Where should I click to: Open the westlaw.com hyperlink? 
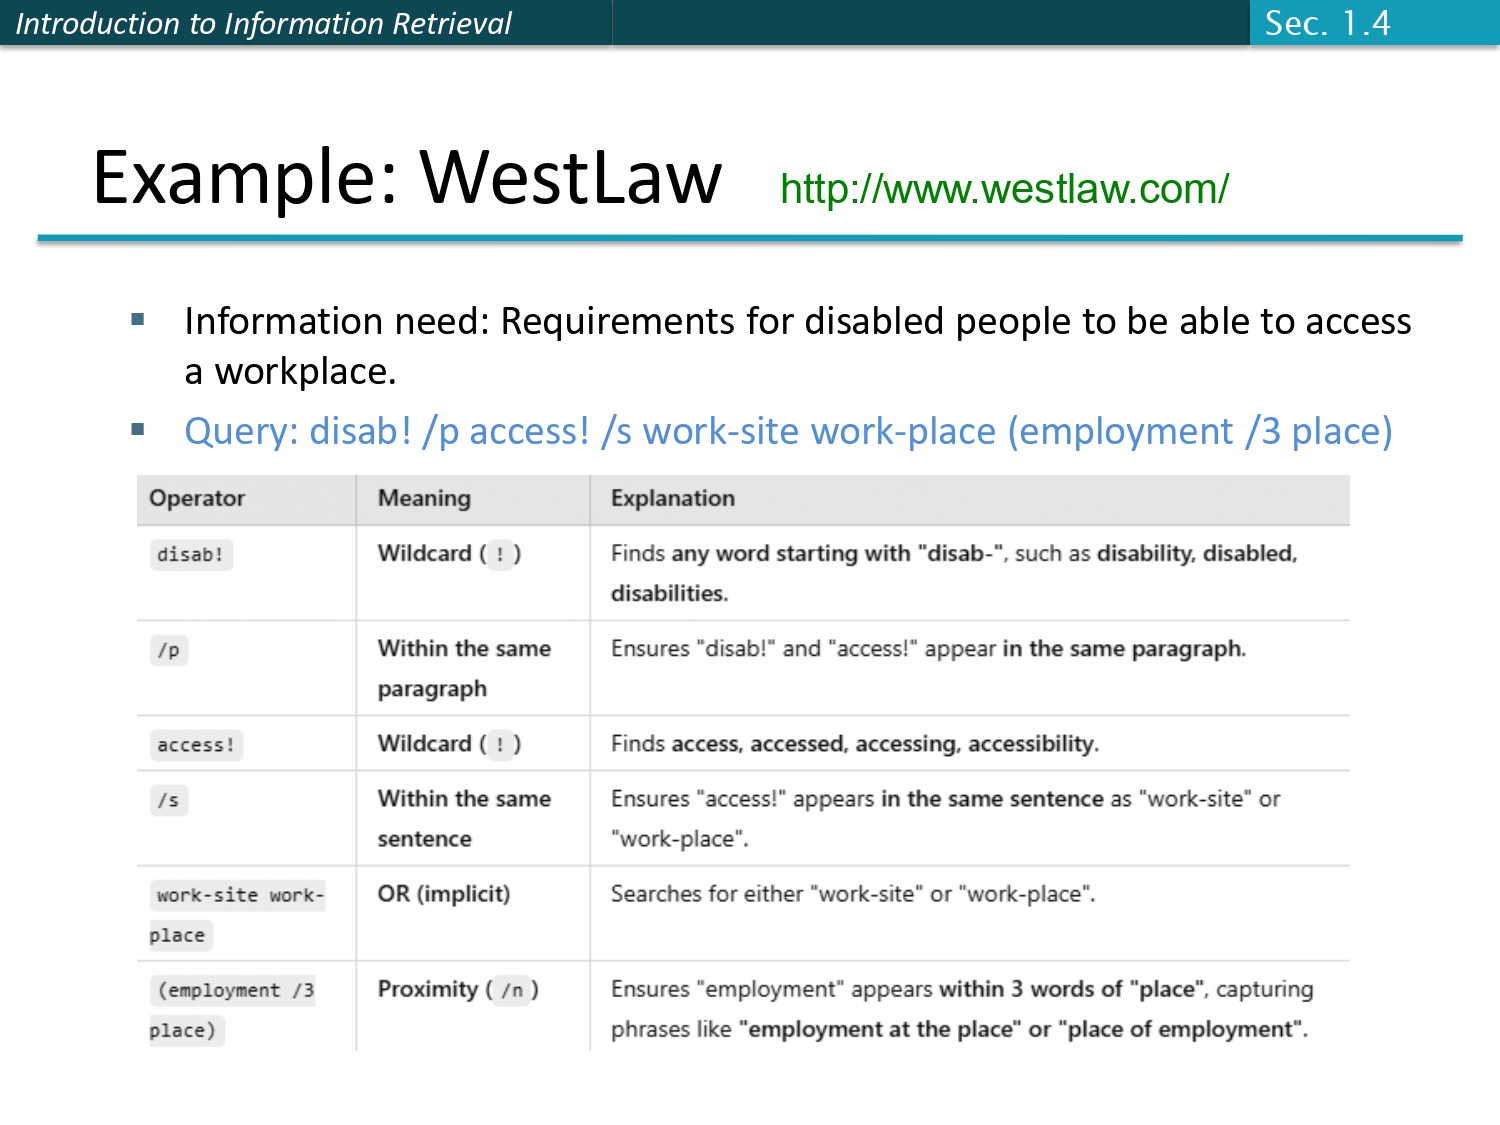(x=1004, y=189)
